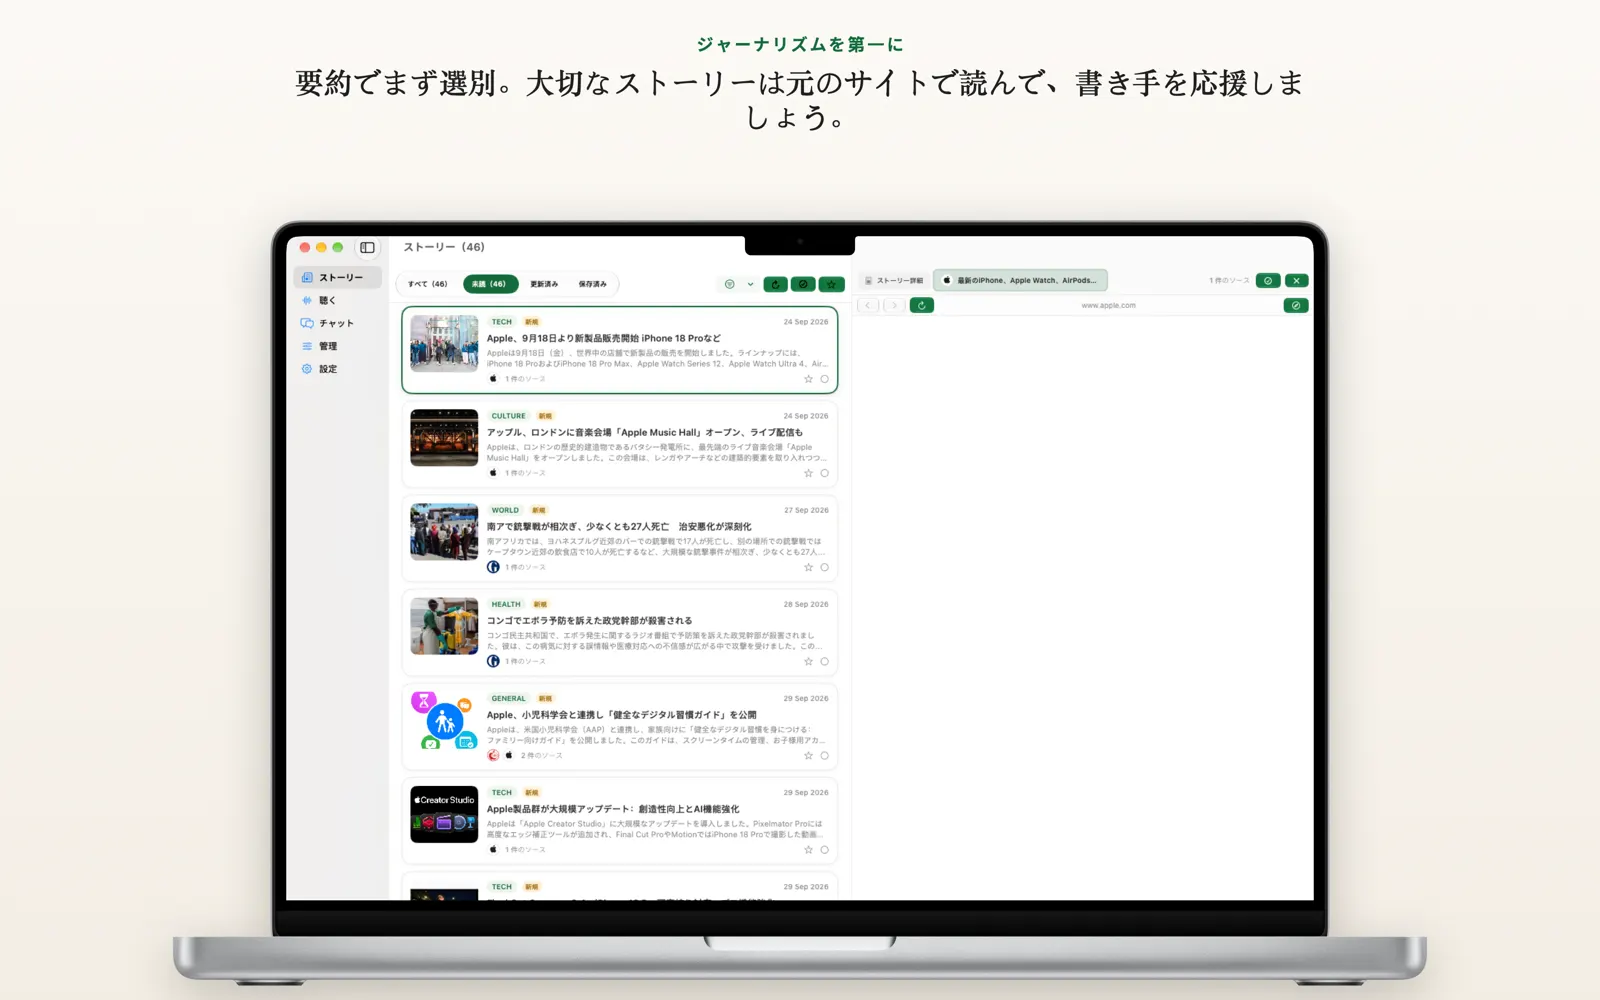
Task: Open the 健全なデジタル習慣ガイド story title
Action: (622, 715)
